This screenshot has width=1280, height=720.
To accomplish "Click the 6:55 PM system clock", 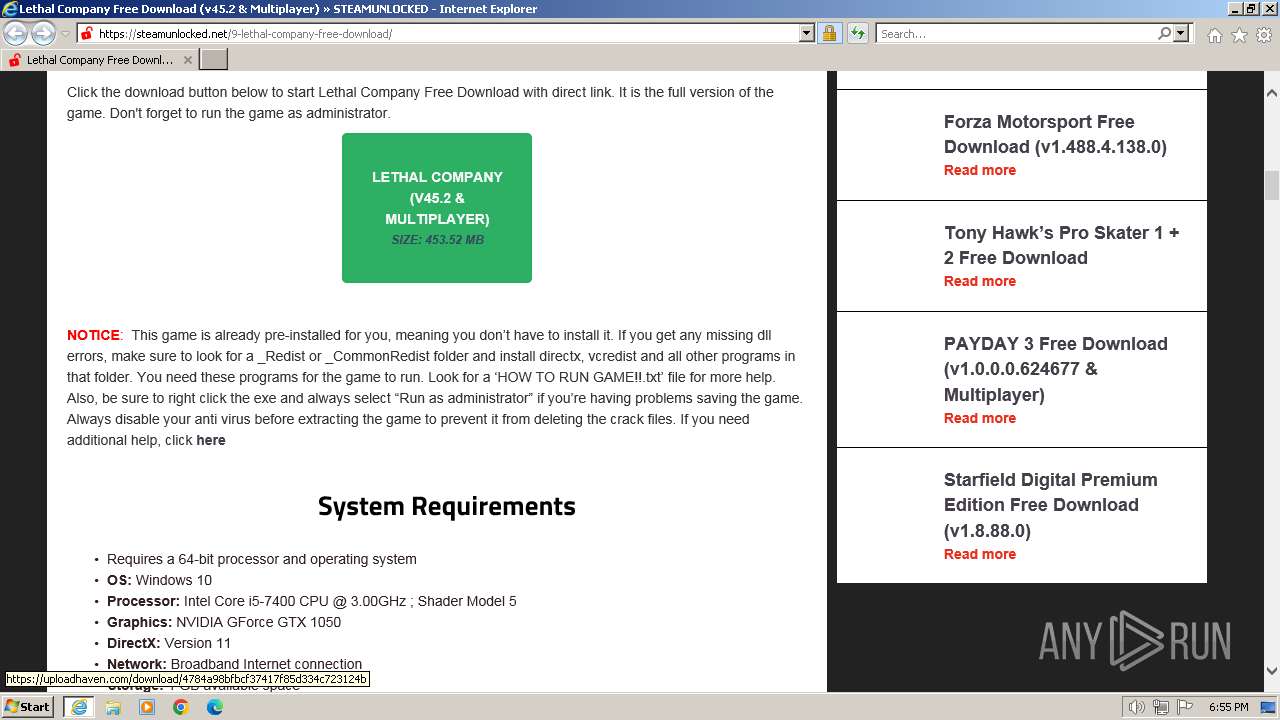I will pos(1228,707).
